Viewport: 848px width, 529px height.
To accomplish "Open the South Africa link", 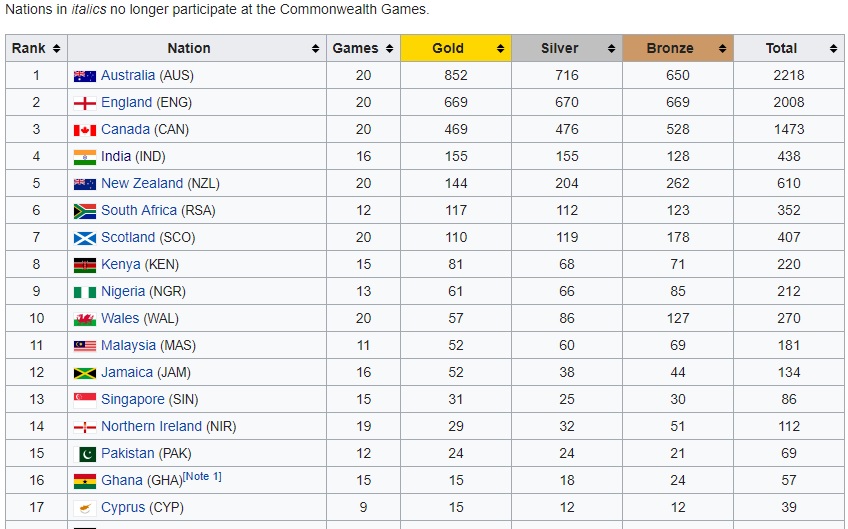I will click(139, 210).
